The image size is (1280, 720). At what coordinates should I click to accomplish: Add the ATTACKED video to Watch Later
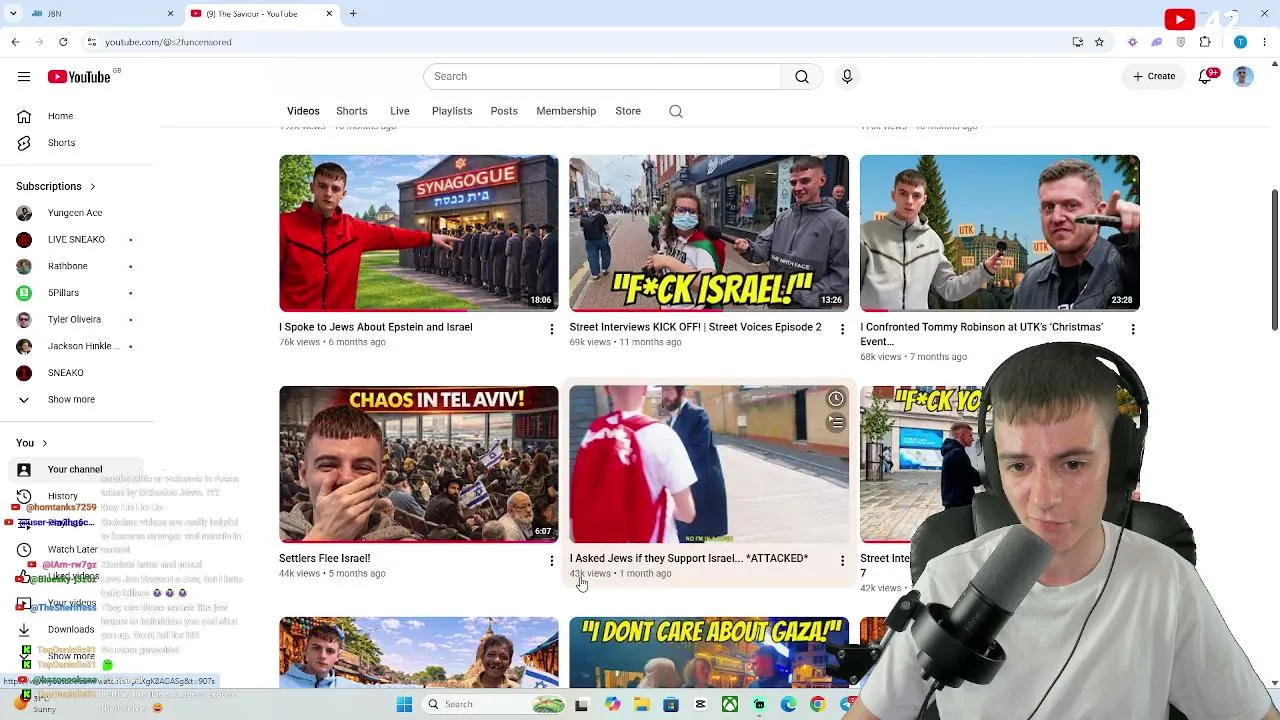[836, 399]
